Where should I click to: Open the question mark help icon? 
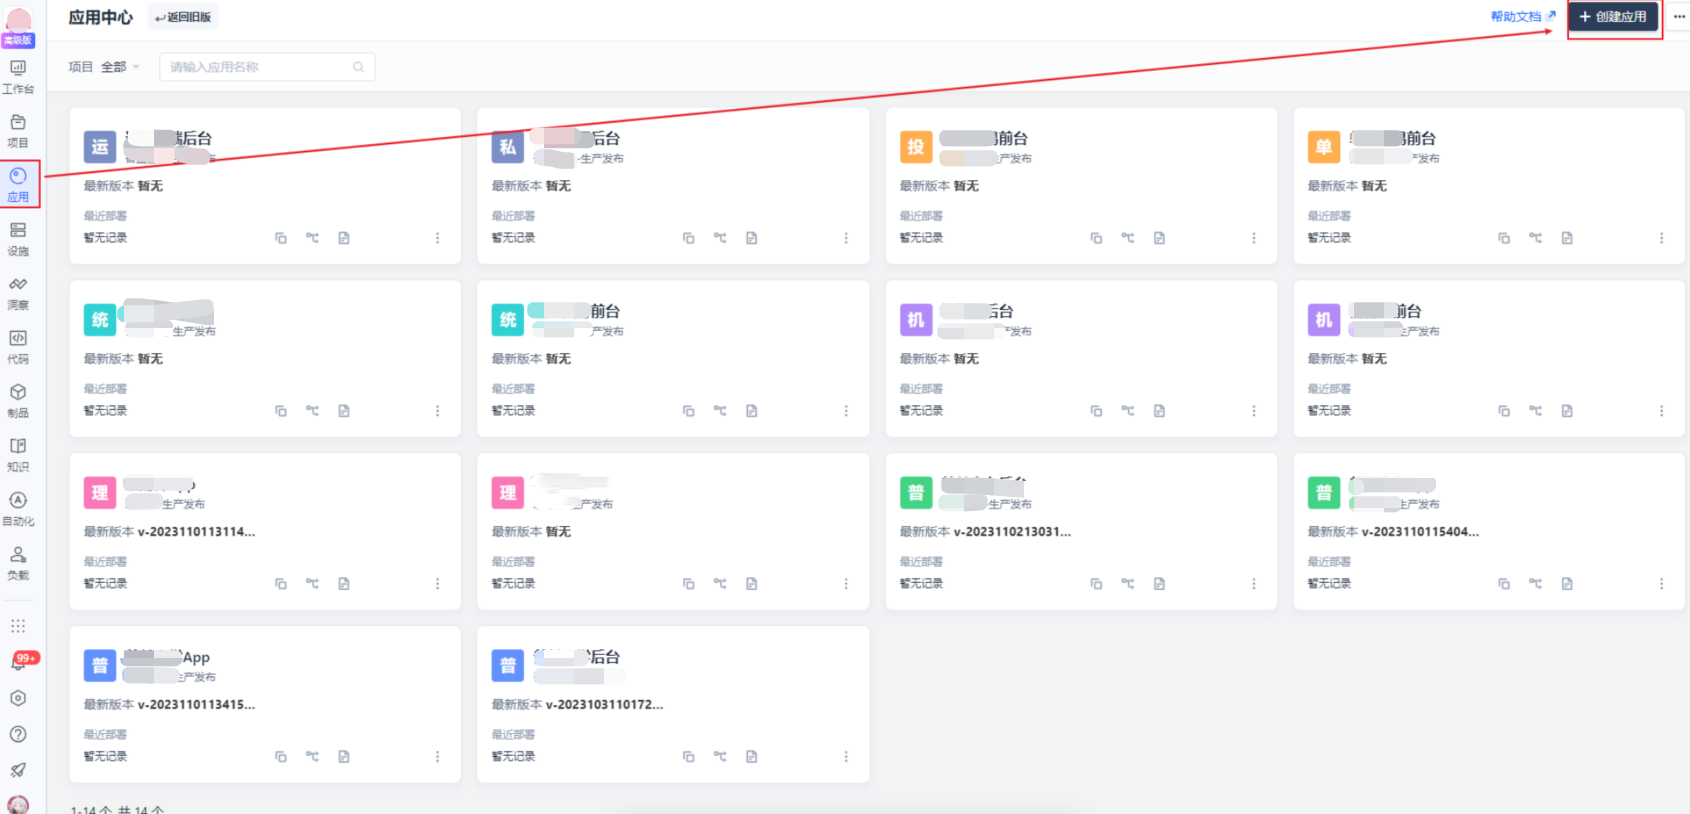(18, 734)
